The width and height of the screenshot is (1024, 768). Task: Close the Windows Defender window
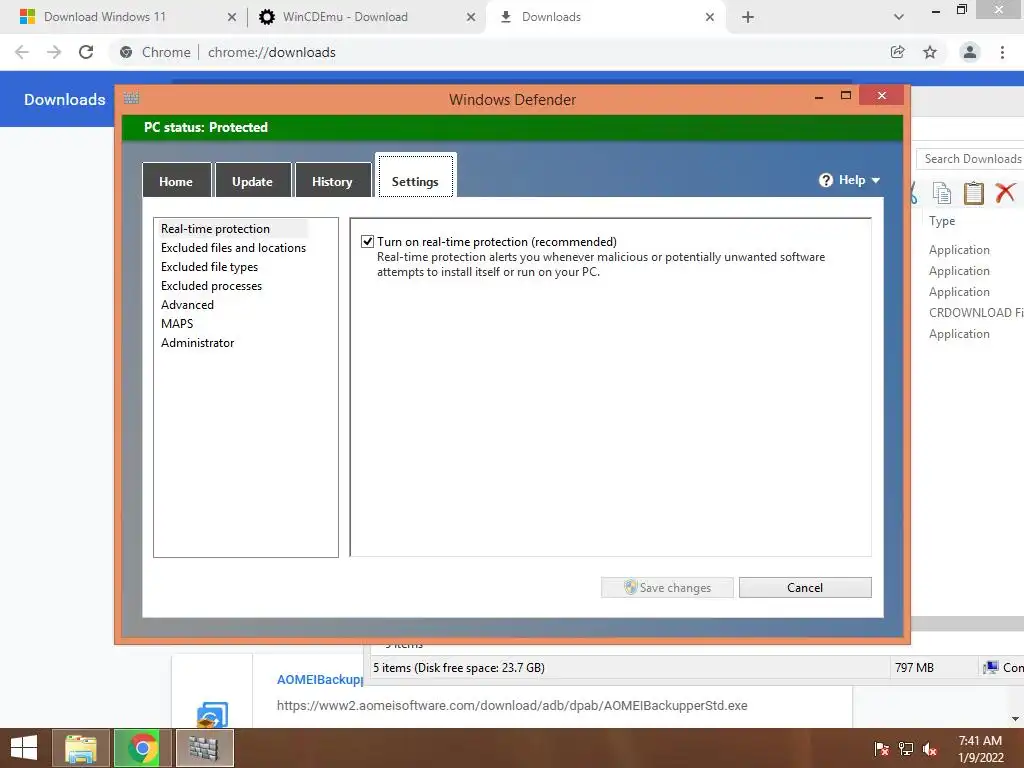(882, 95)
